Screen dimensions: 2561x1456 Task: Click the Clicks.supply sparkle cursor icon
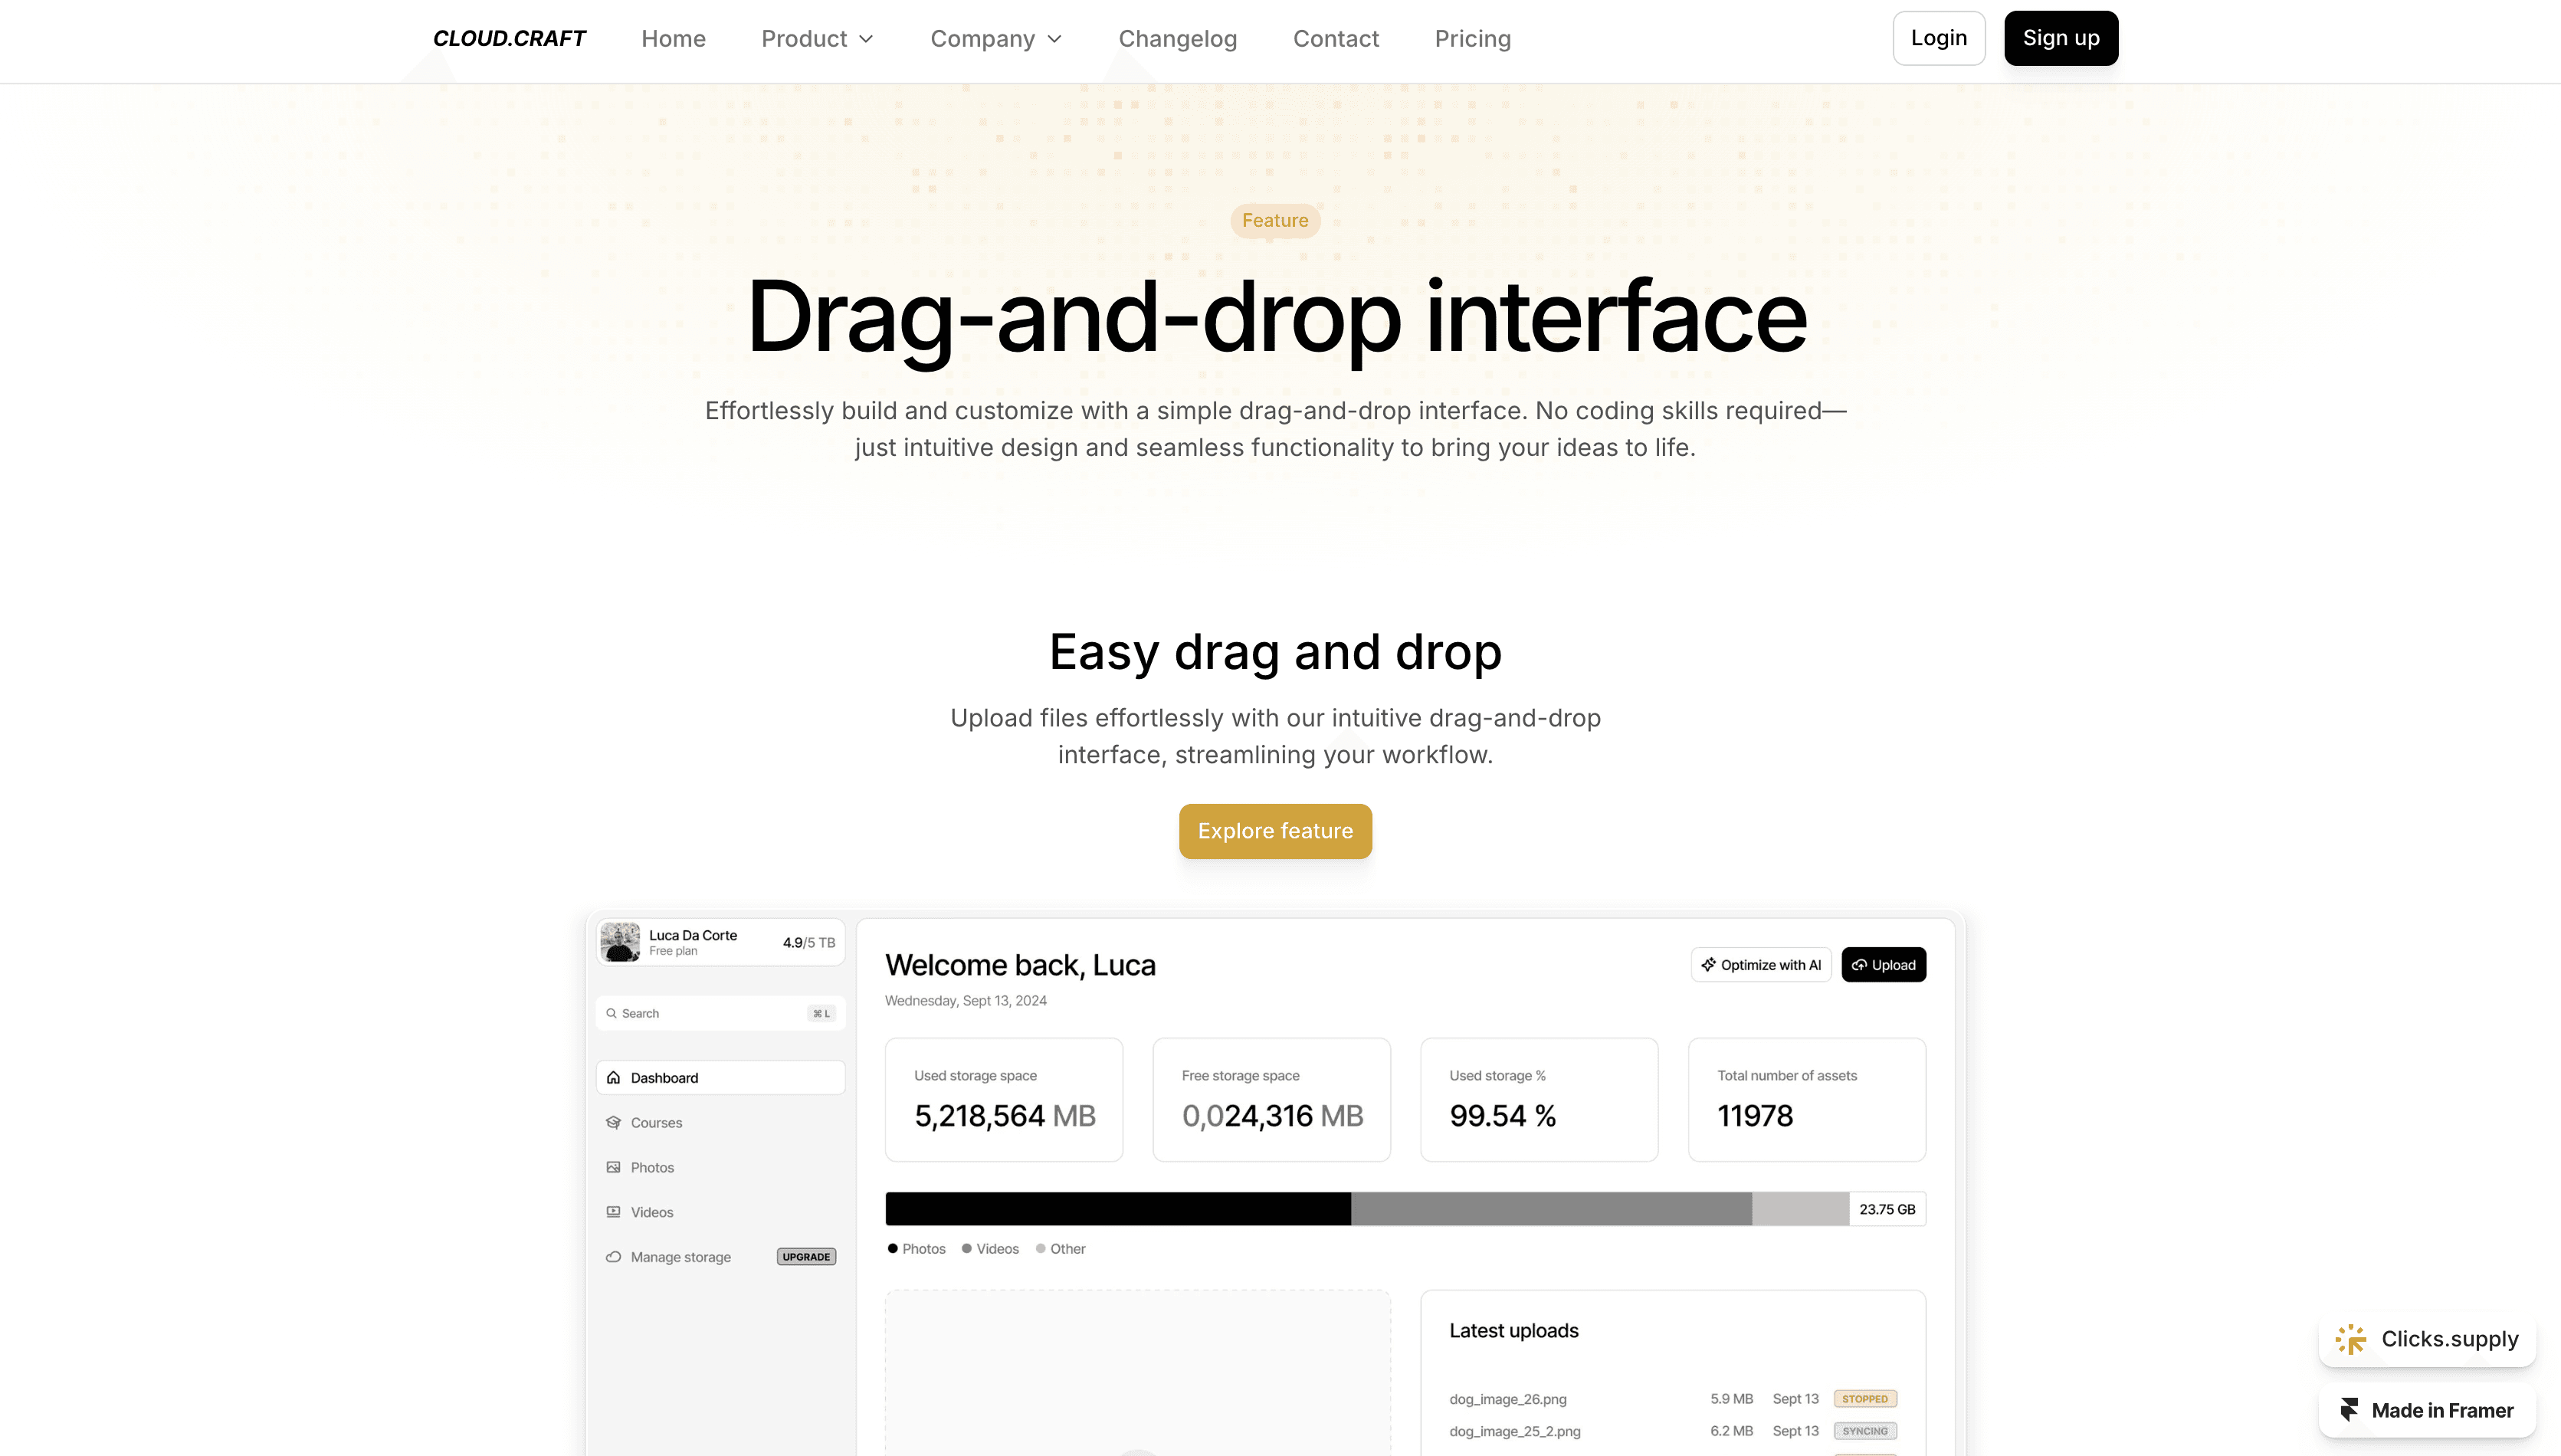tap(2350, 1339)
